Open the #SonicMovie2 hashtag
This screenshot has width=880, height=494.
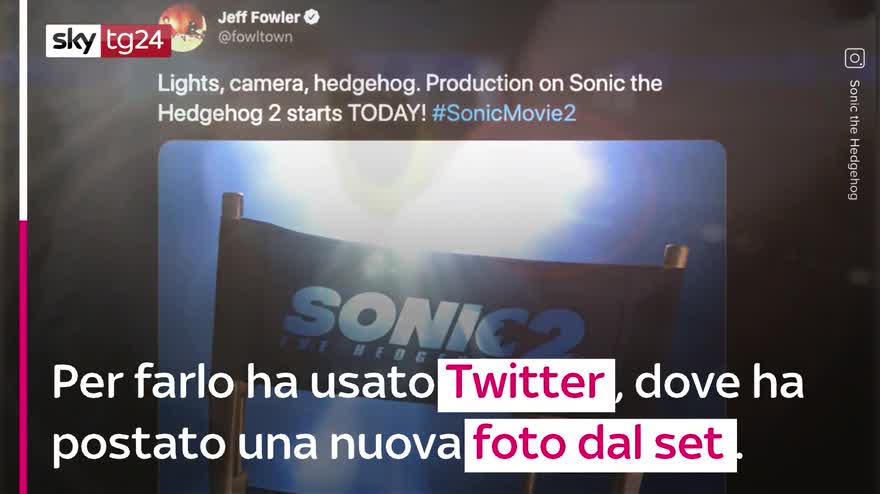click(x=504, y=113)
